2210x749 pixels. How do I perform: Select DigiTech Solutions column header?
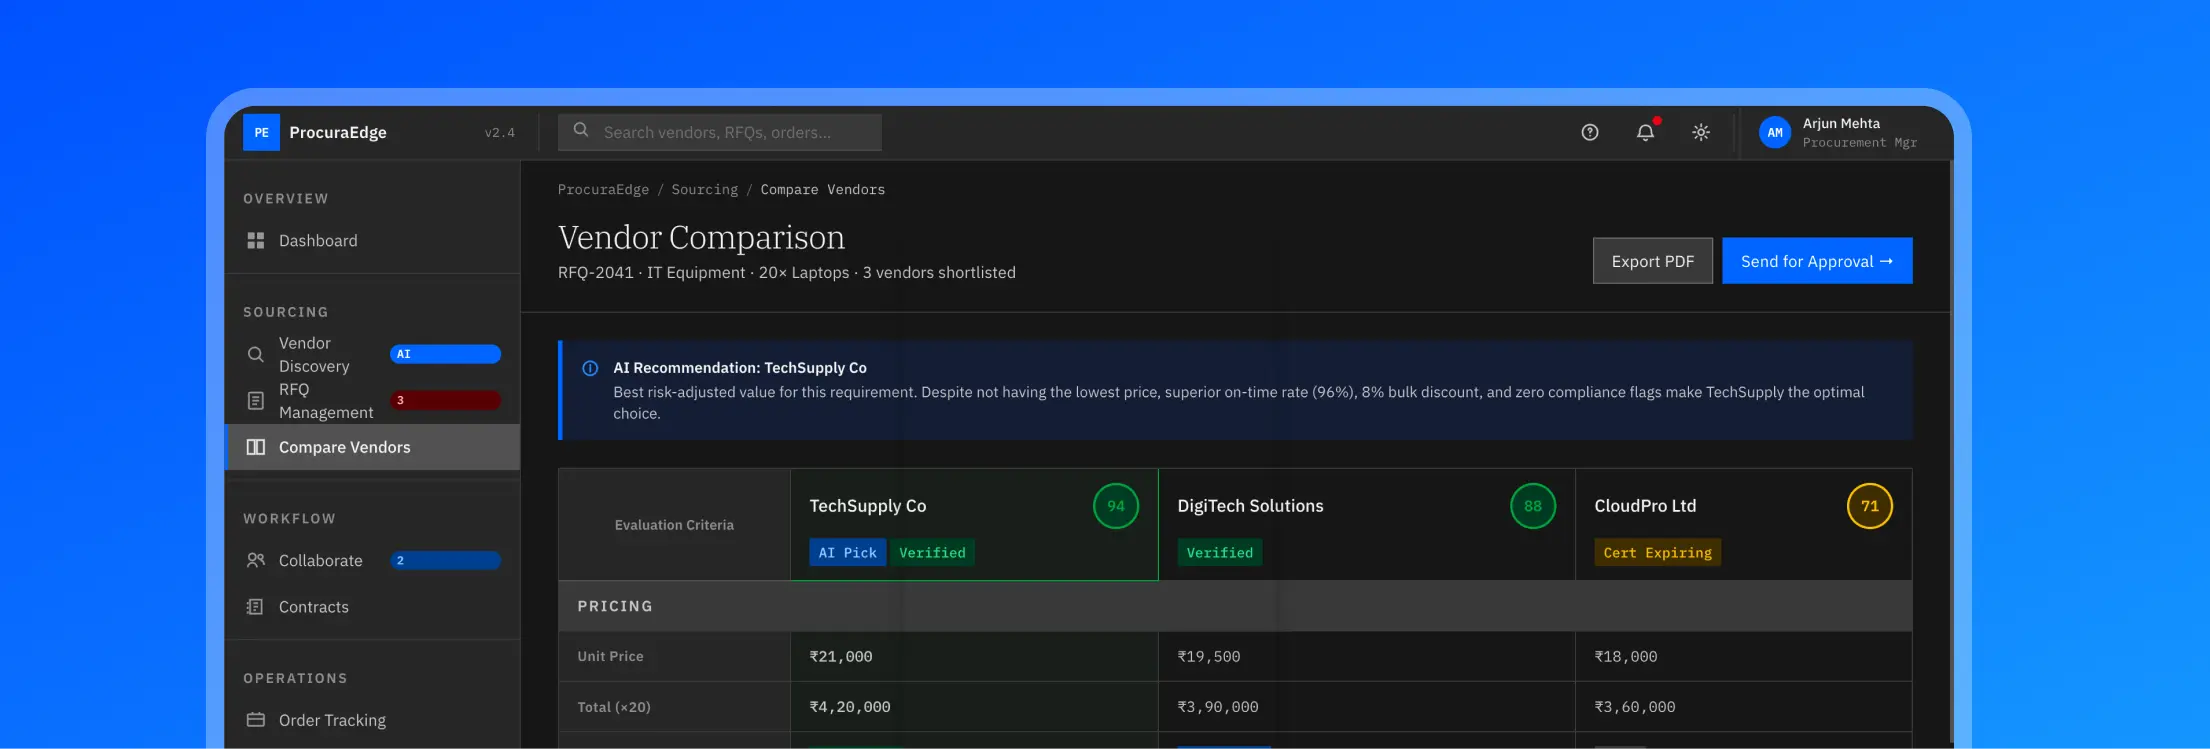coord(1367,525)
